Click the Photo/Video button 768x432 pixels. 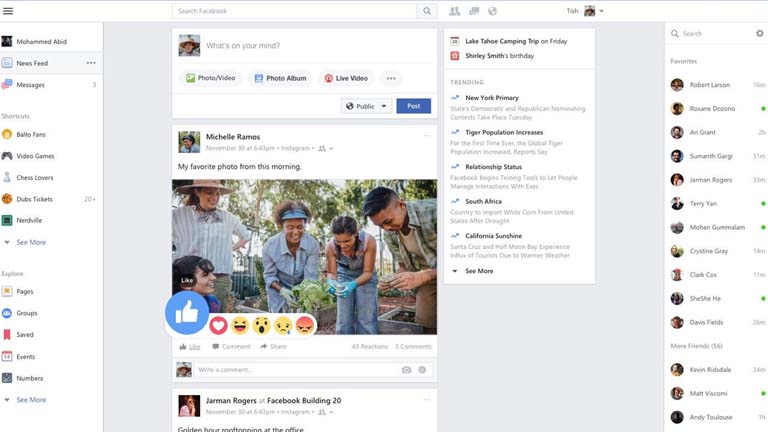click(x=211, y=78)
